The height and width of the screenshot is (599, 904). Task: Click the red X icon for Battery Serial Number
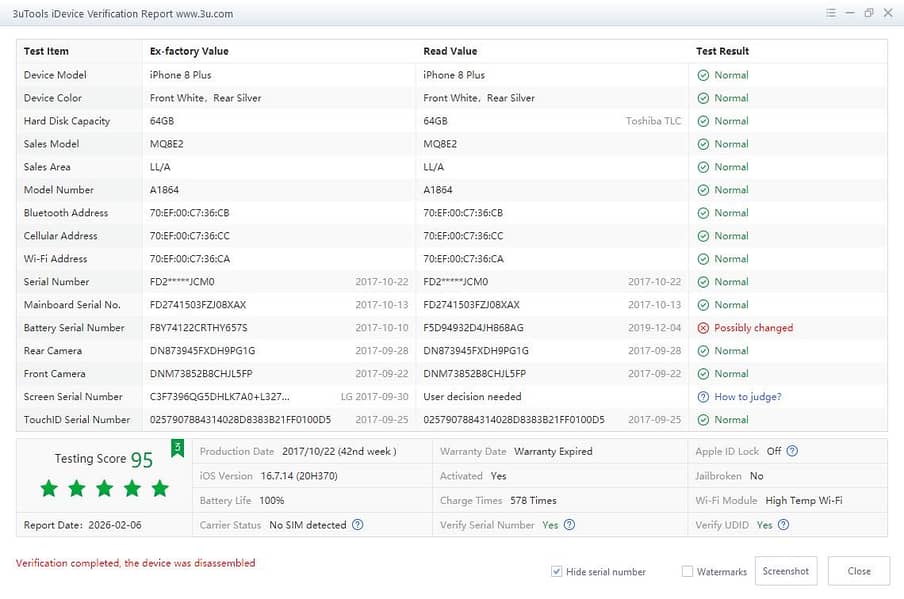pos(703,327)
